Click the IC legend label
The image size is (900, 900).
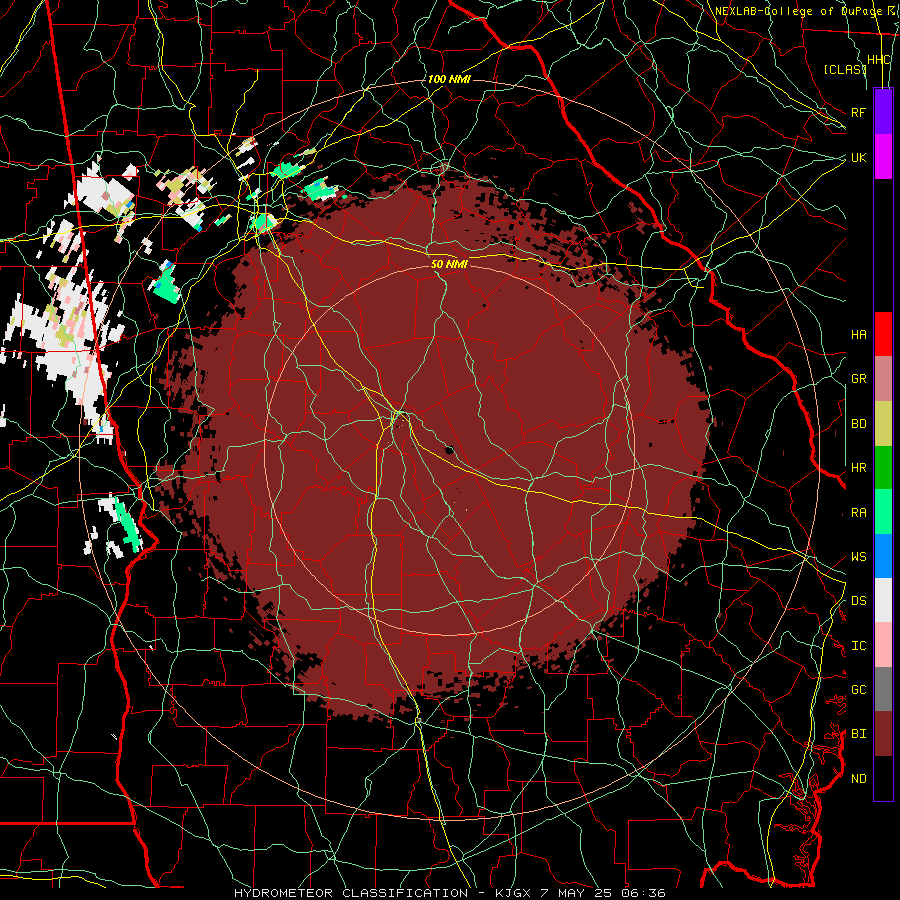tap(859, 646)
